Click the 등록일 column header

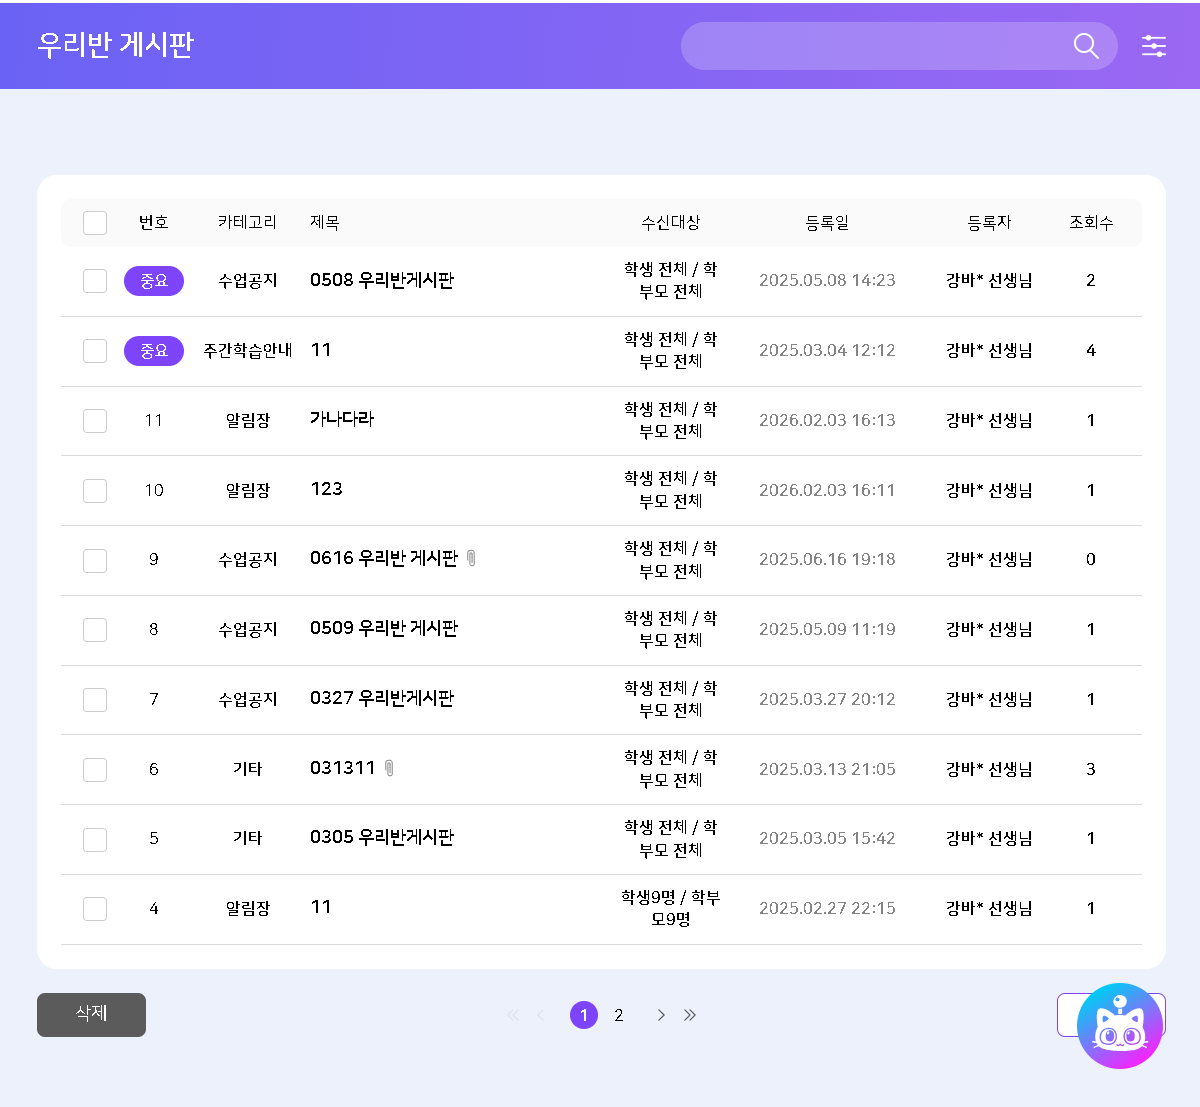pos(827,222)
